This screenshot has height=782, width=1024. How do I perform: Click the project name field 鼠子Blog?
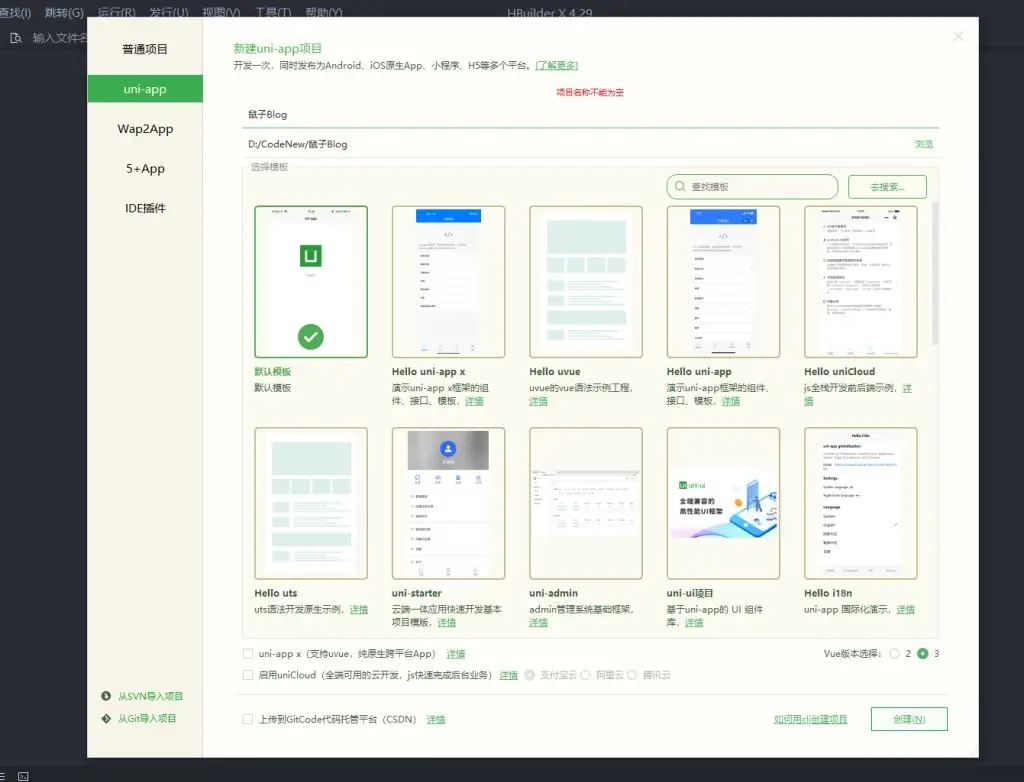click(590, 115)
